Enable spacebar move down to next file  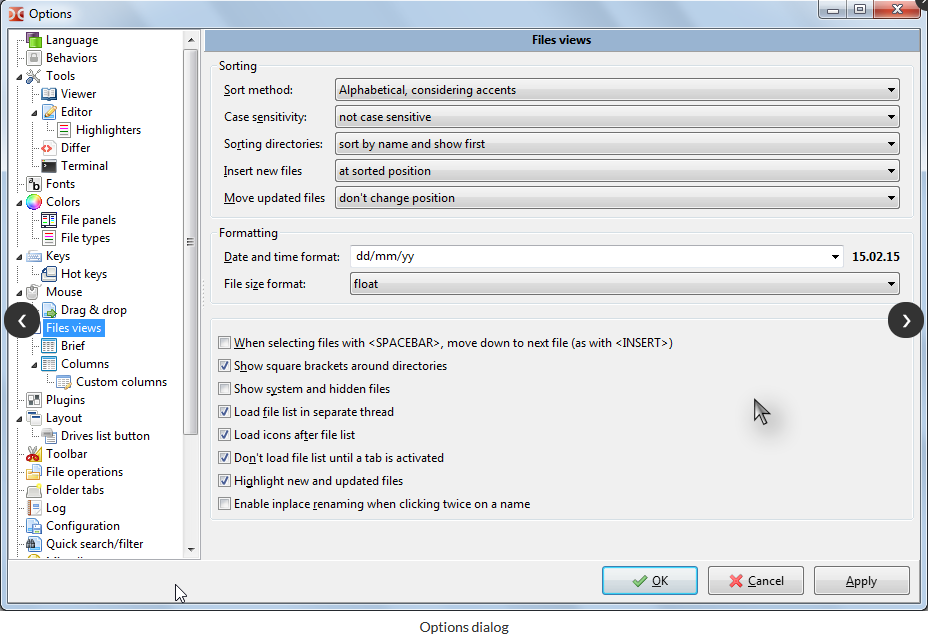pos(224,343)
